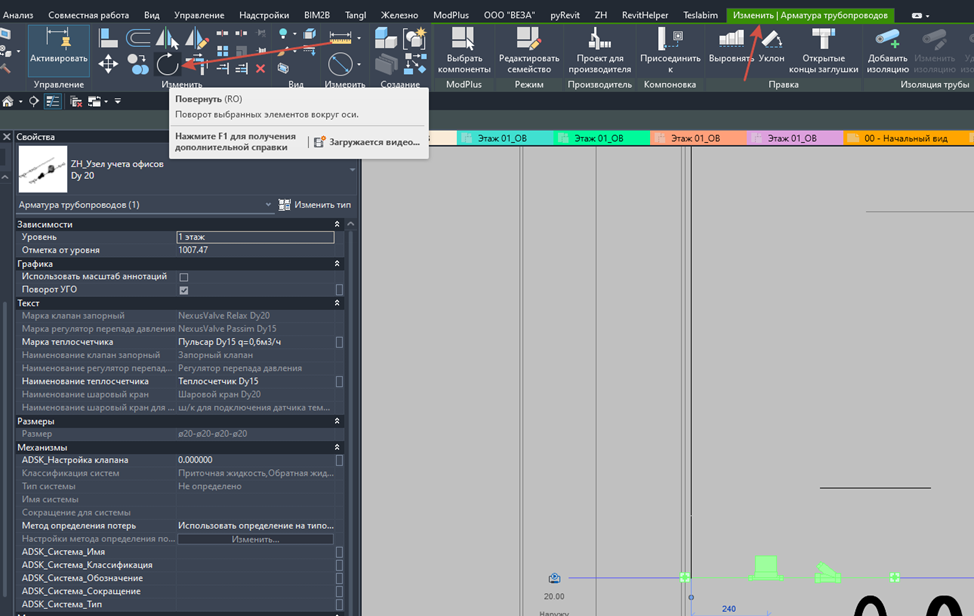Click associate button beside Наименование теплосчетчика
The image size is (974, 616).
[x=339, y=382]
